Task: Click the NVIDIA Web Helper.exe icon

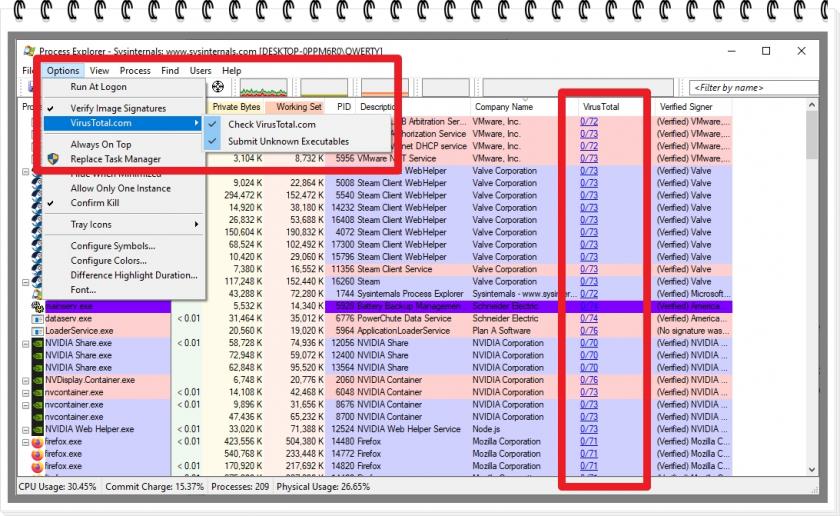Action: 37,429
